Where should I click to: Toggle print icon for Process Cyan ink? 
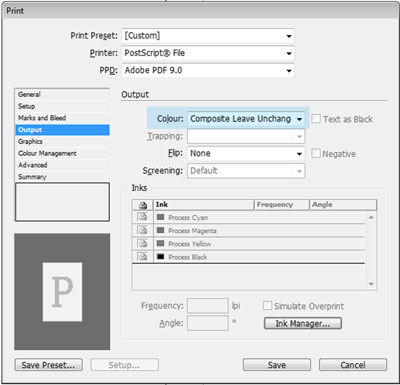pos(143,217)
